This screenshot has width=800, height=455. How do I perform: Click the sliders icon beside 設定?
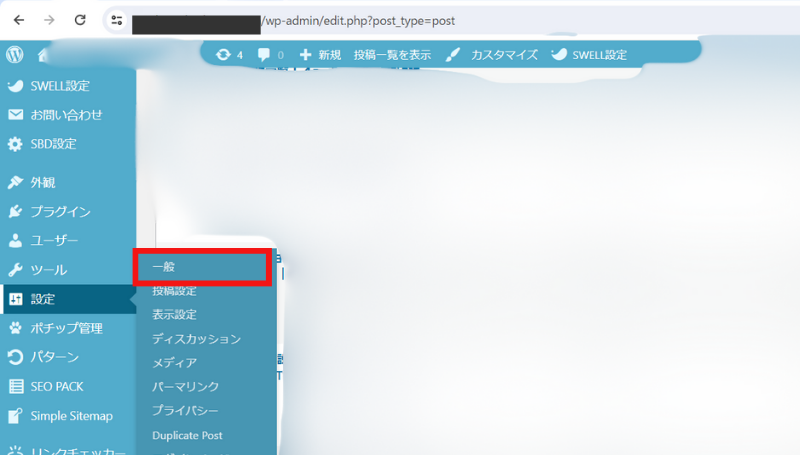coord(15,299)
